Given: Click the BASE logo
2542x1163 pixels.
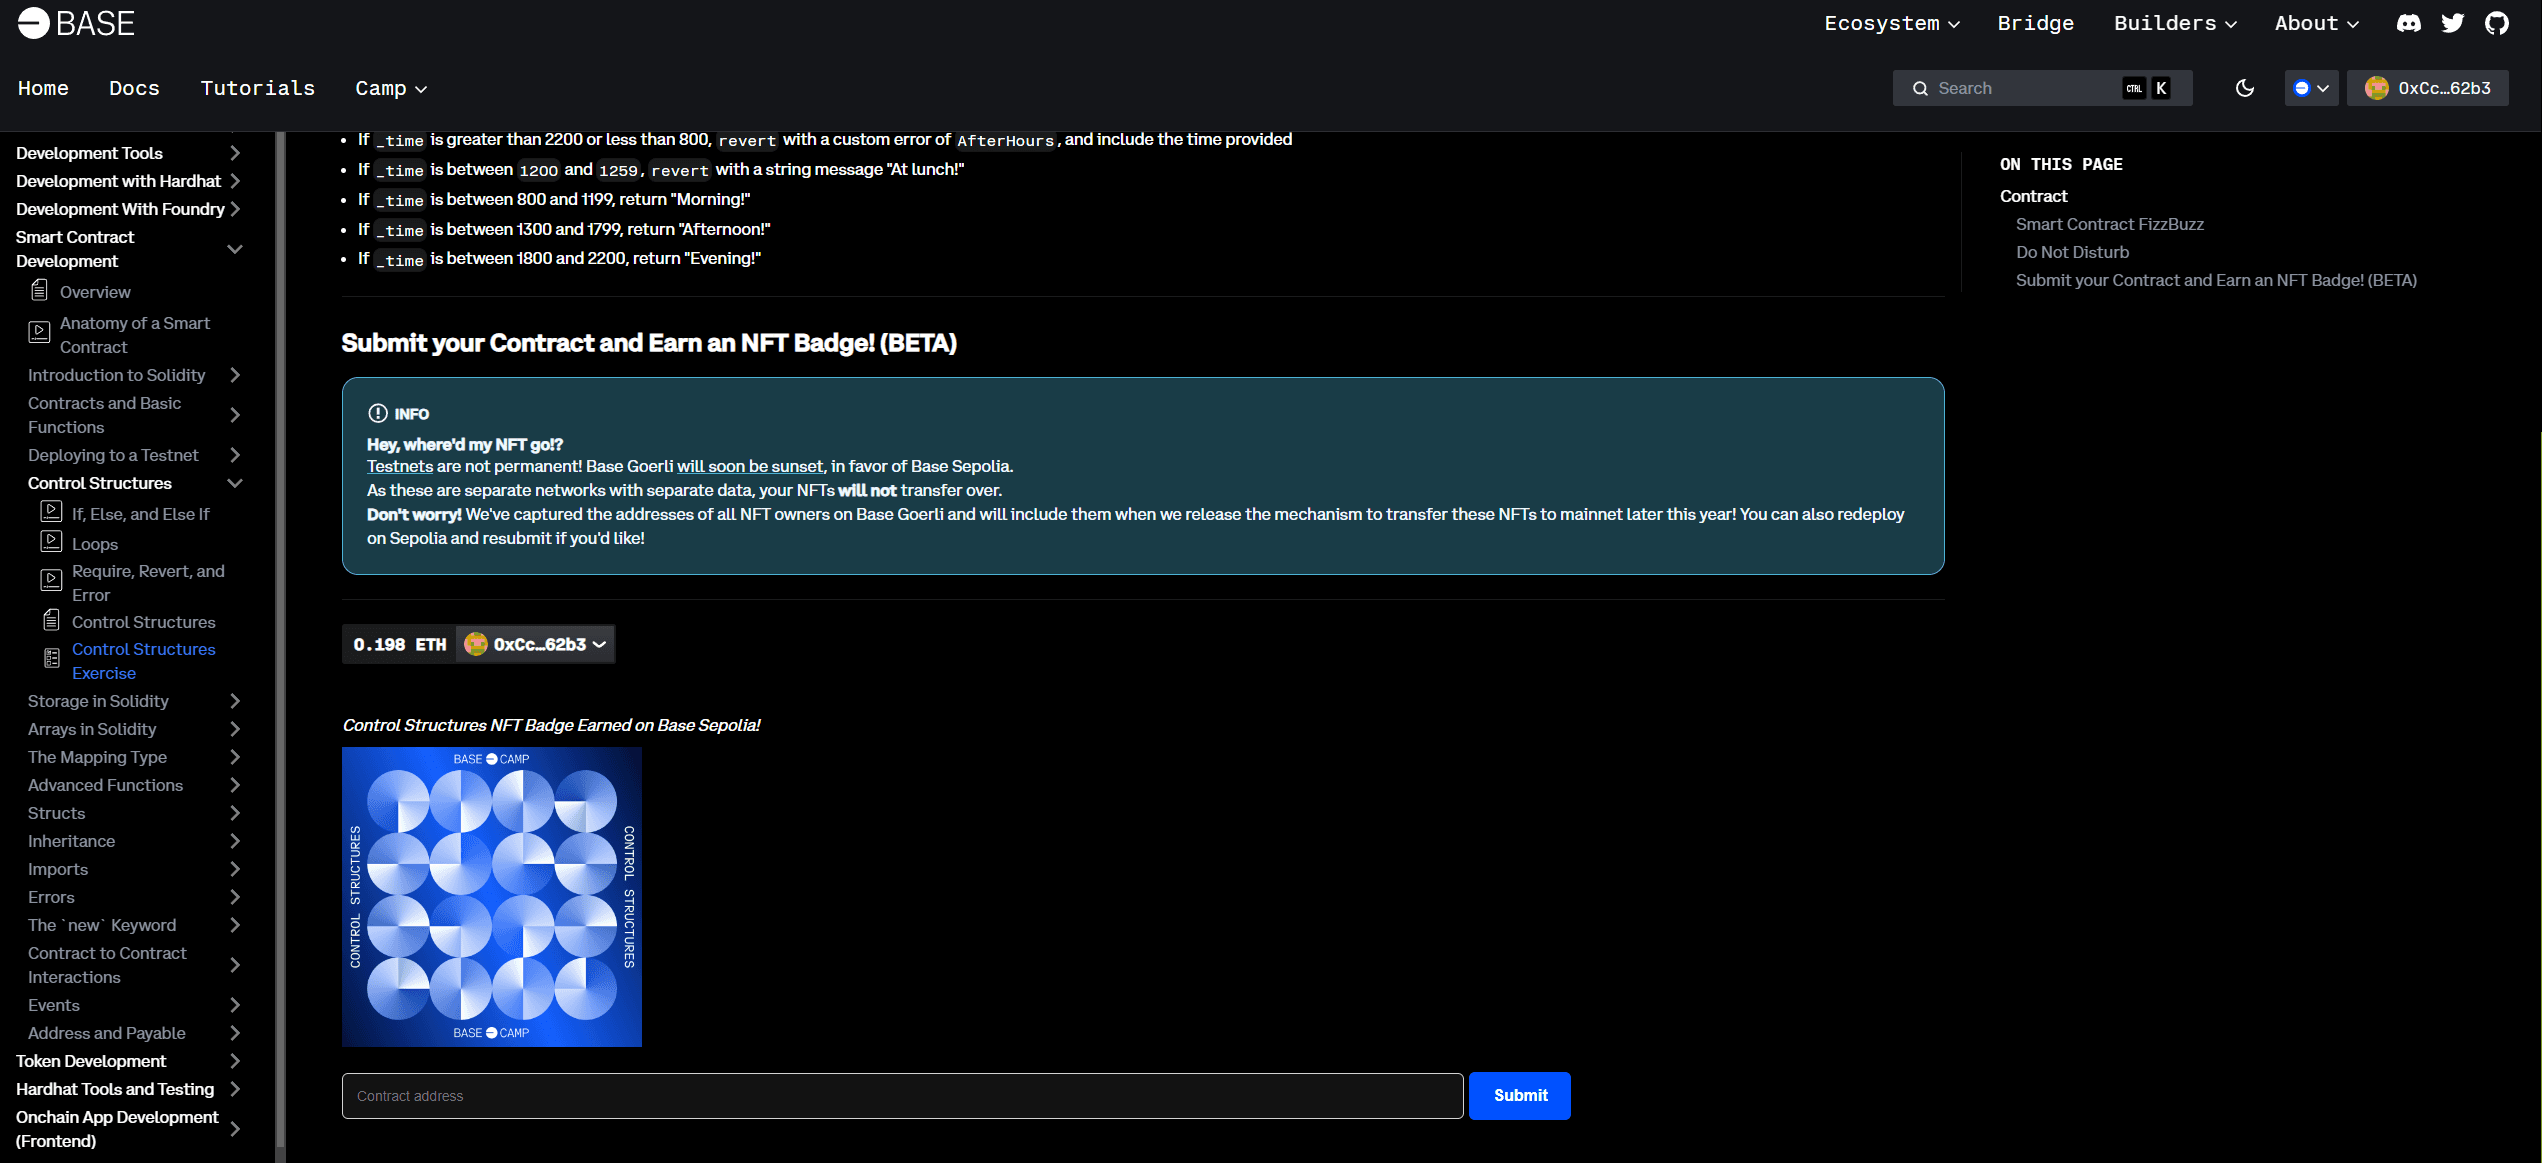Looking at the screenshot, I should [x=76, y=23].
